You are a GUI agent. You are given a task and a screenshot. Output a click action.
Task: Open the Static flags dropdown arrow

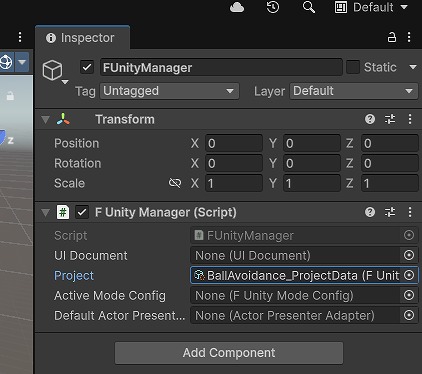coord(413,67)
